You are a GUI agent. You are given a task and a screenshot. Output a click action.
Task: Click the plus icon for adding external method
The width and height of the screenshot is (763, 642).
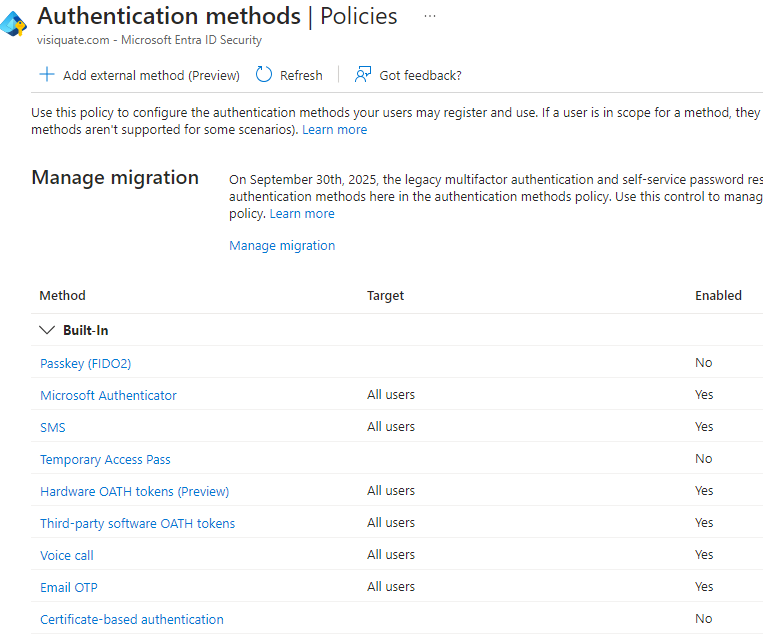coord(47,74)
